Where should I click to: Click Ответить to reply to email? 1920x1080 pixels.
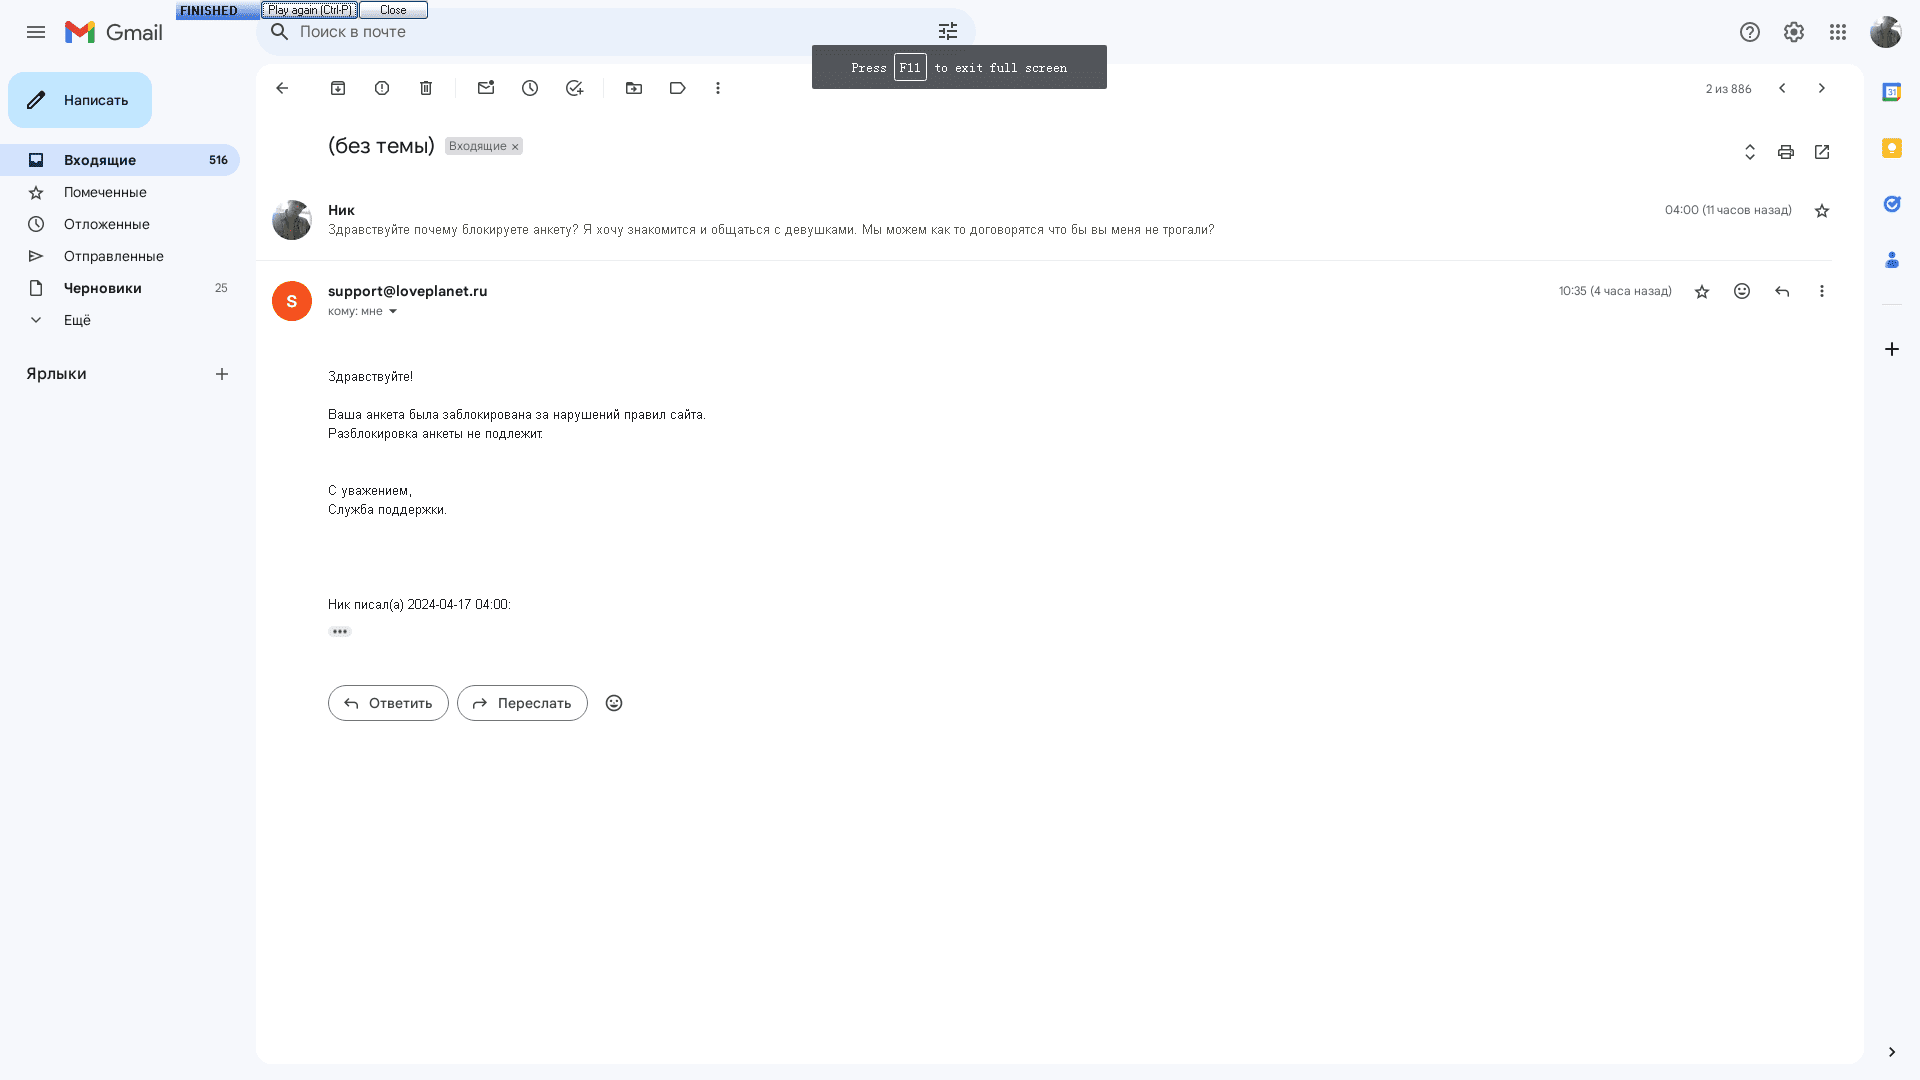[x=388, y=702]
